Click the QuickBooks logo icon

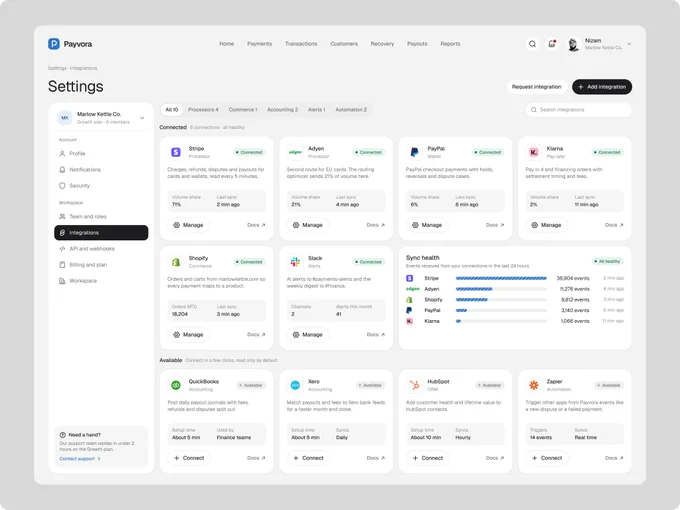[176, 385]
